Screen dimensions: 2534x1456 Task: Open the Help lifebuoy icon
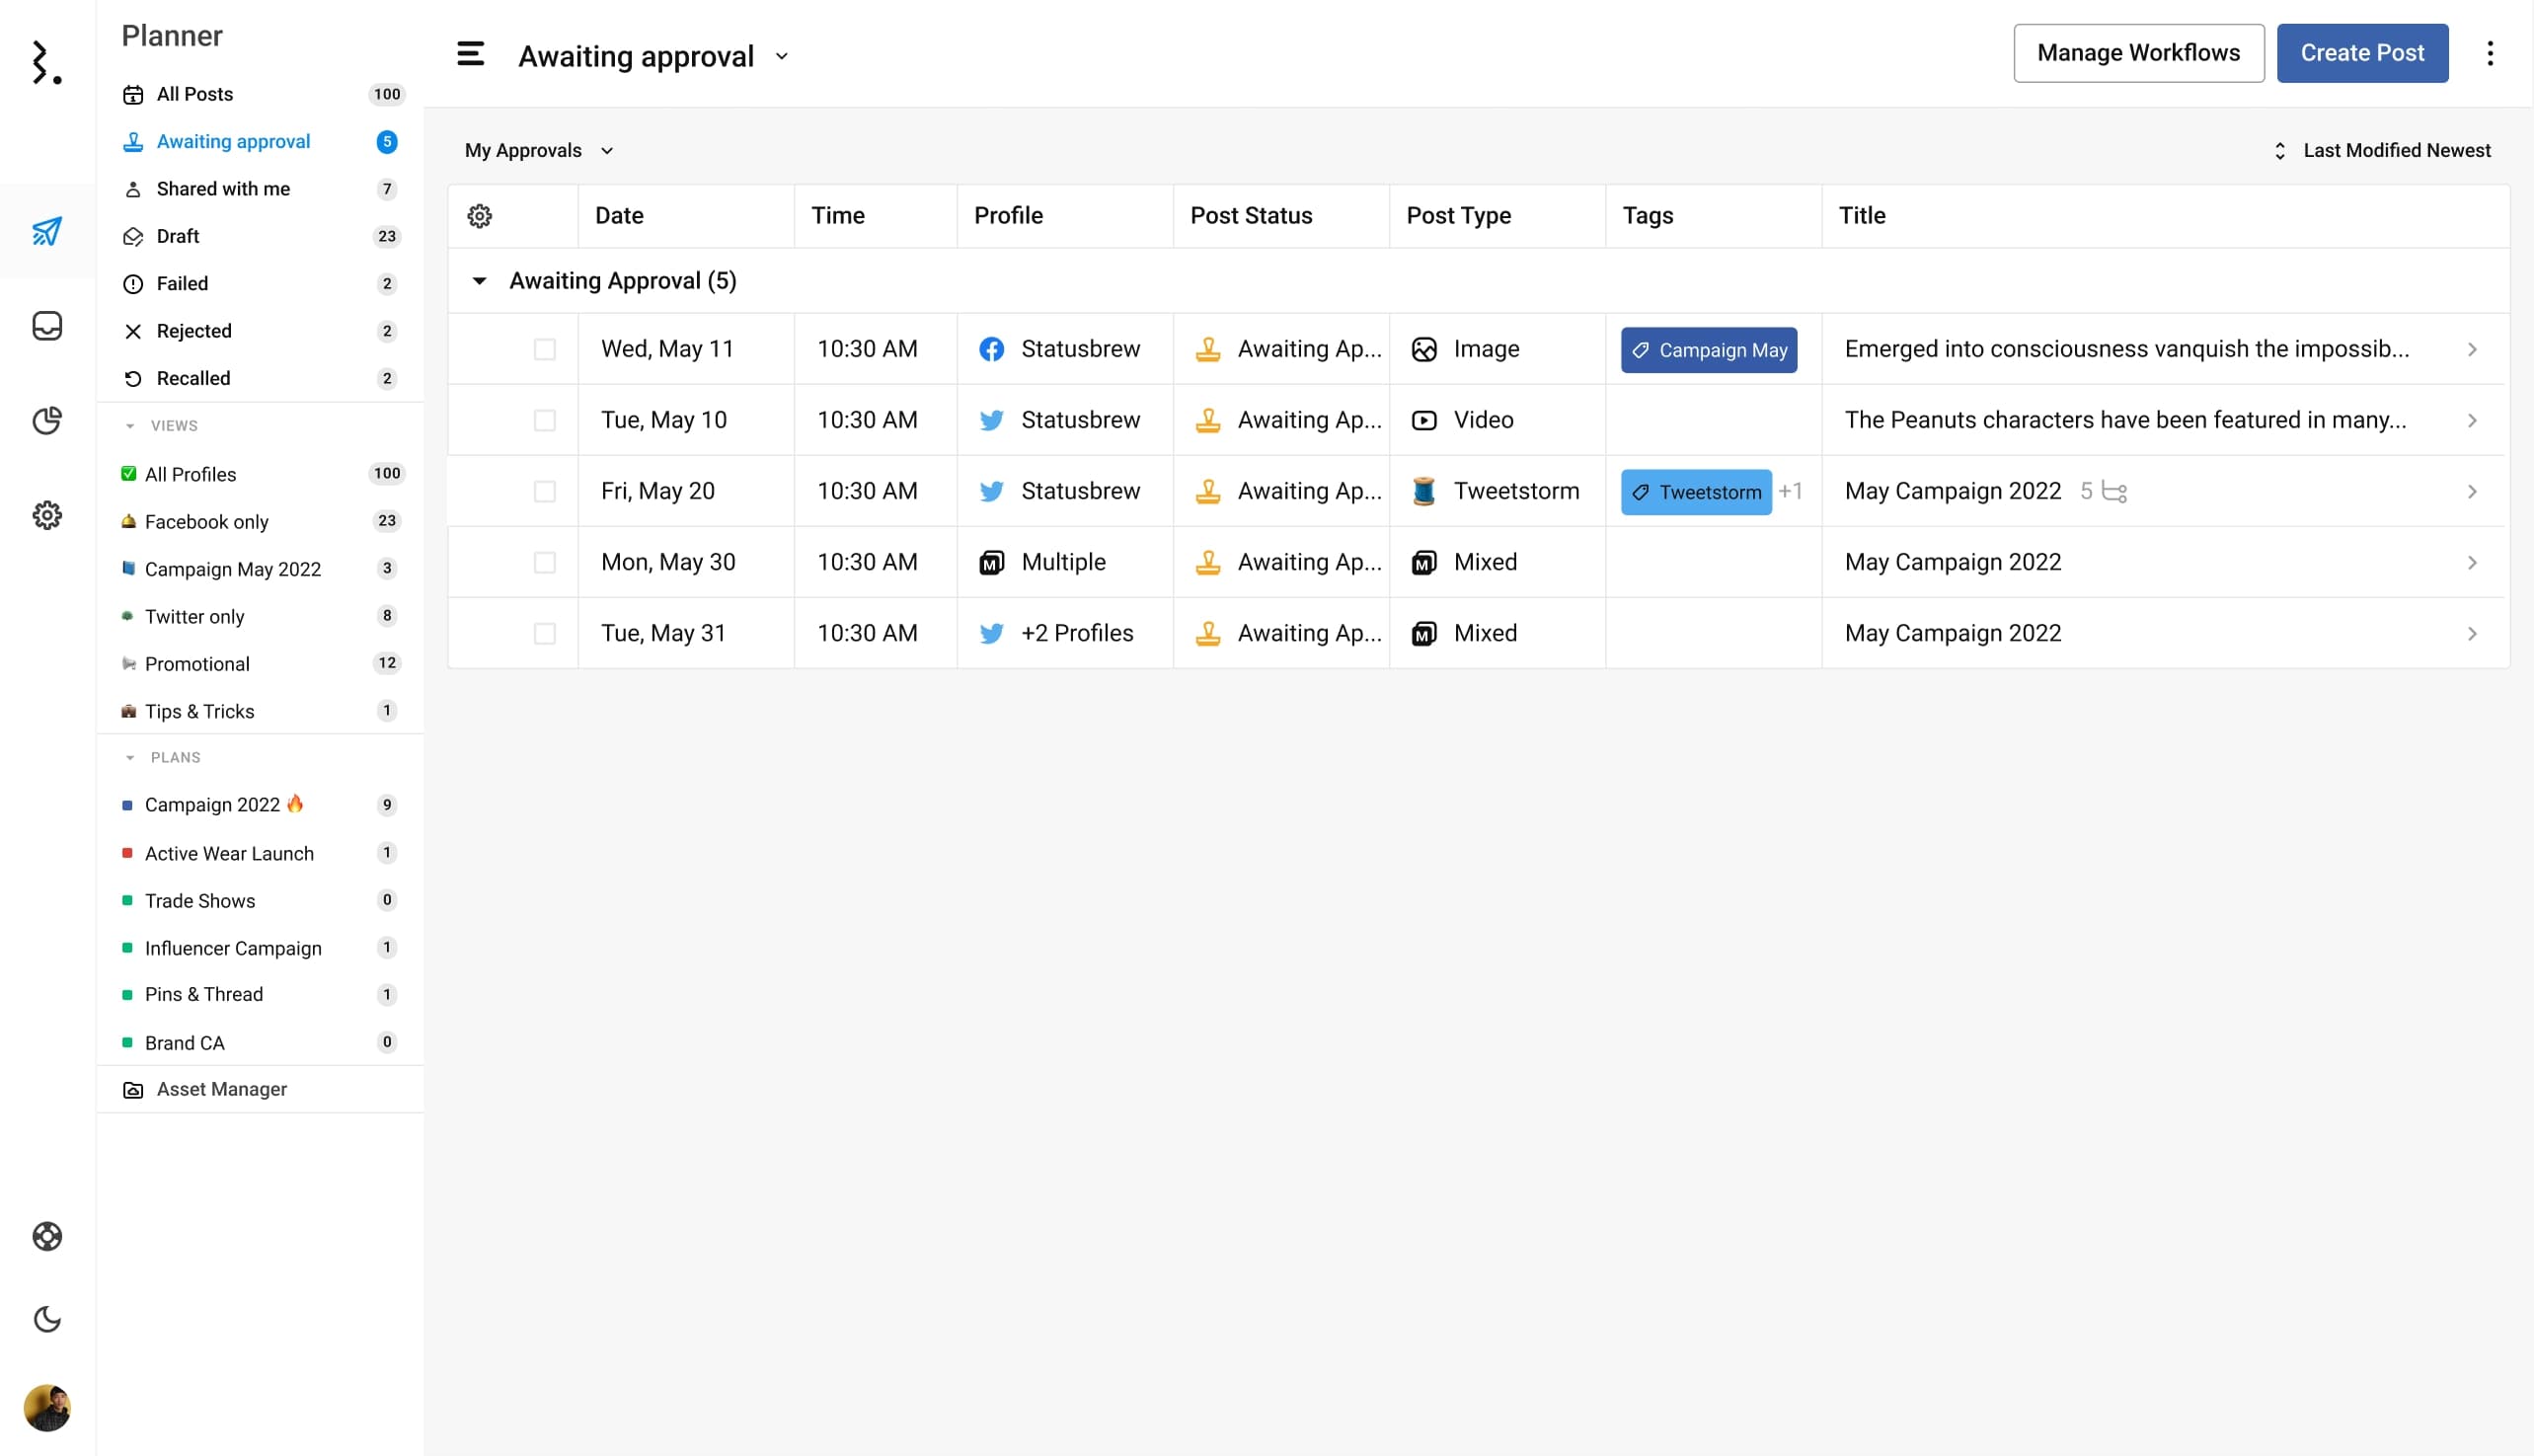[x=47, y=1237]
